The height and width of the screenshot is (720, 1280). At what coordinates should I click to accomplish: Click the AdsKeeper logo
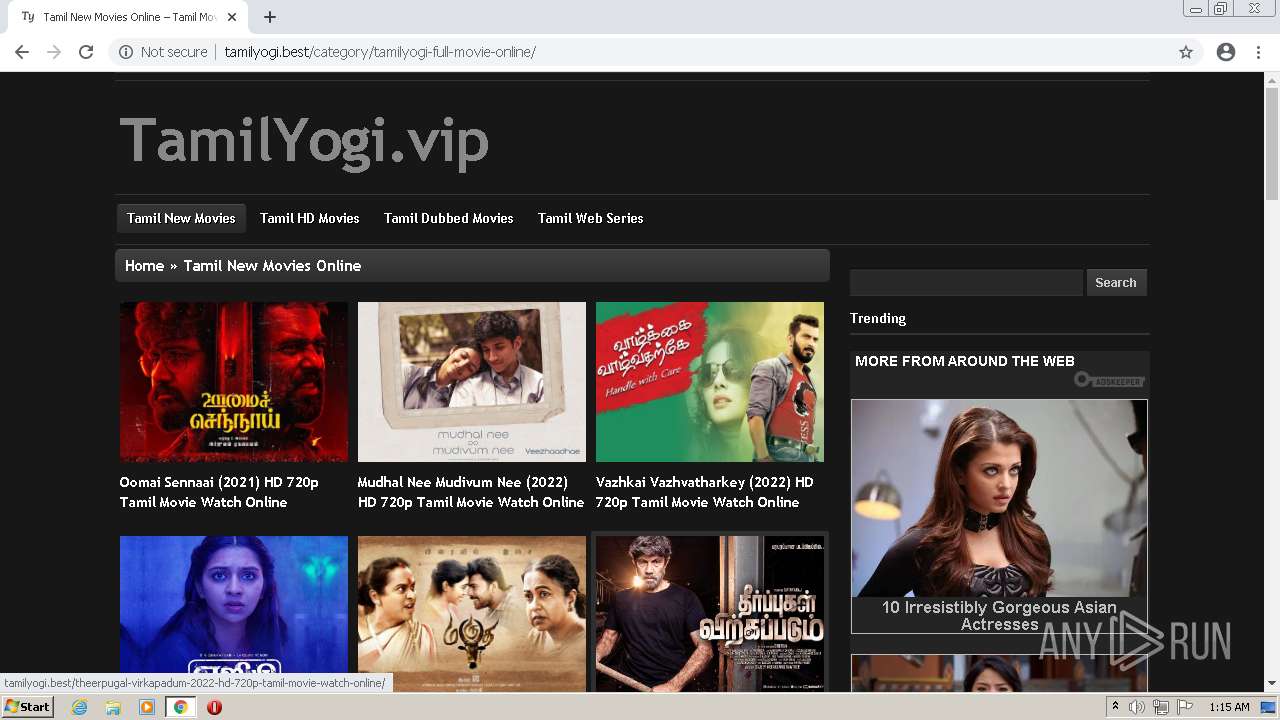click(x=1109, y=380)
